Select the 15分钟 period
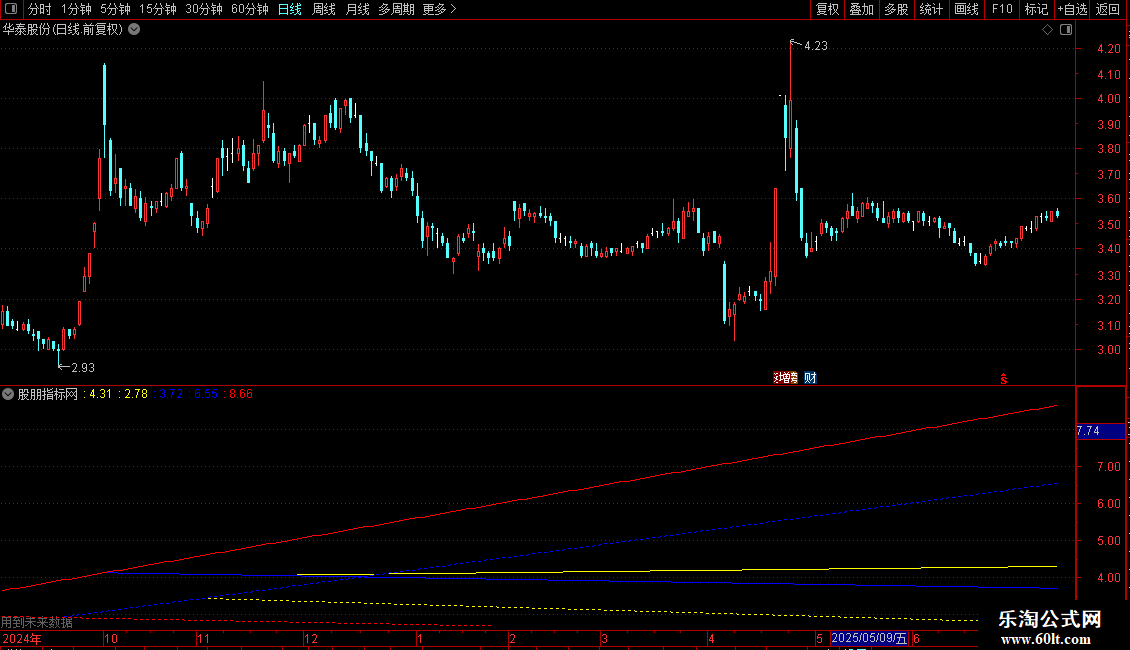This screenshot has height=650, width=1130. (157, 9)
